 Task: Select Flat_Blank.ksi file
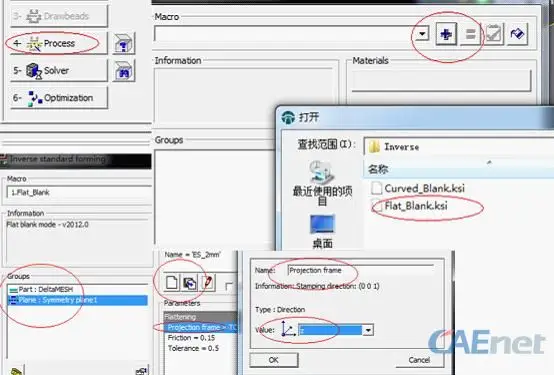tap(410, 206)
